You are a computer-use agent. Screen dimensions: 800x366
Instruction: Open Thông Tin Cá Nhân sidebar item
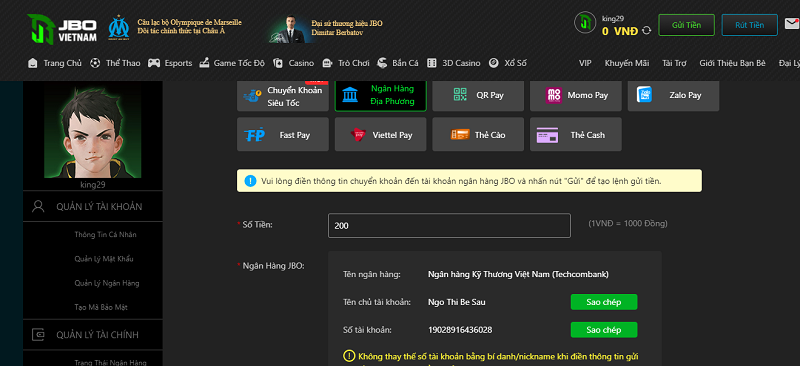pyautogui.click(x=105, y=235)
